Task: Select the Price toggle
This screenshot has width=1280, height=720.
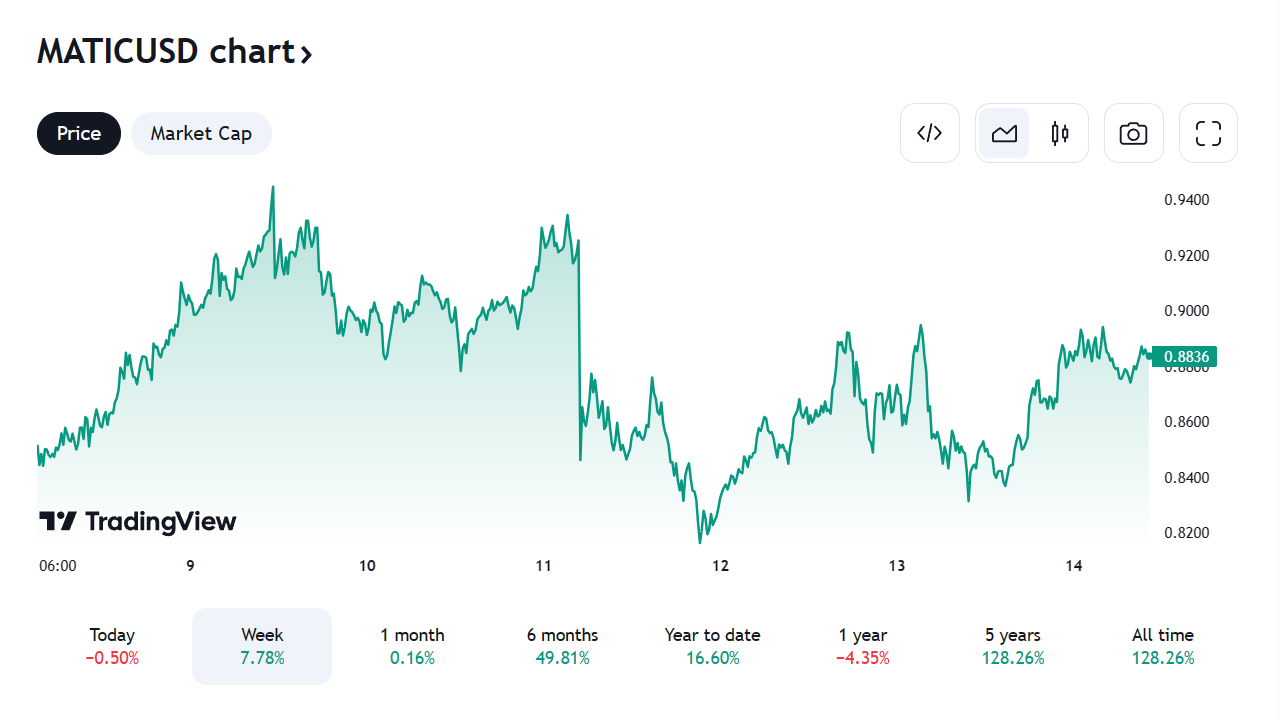Action: pos(79,134)
